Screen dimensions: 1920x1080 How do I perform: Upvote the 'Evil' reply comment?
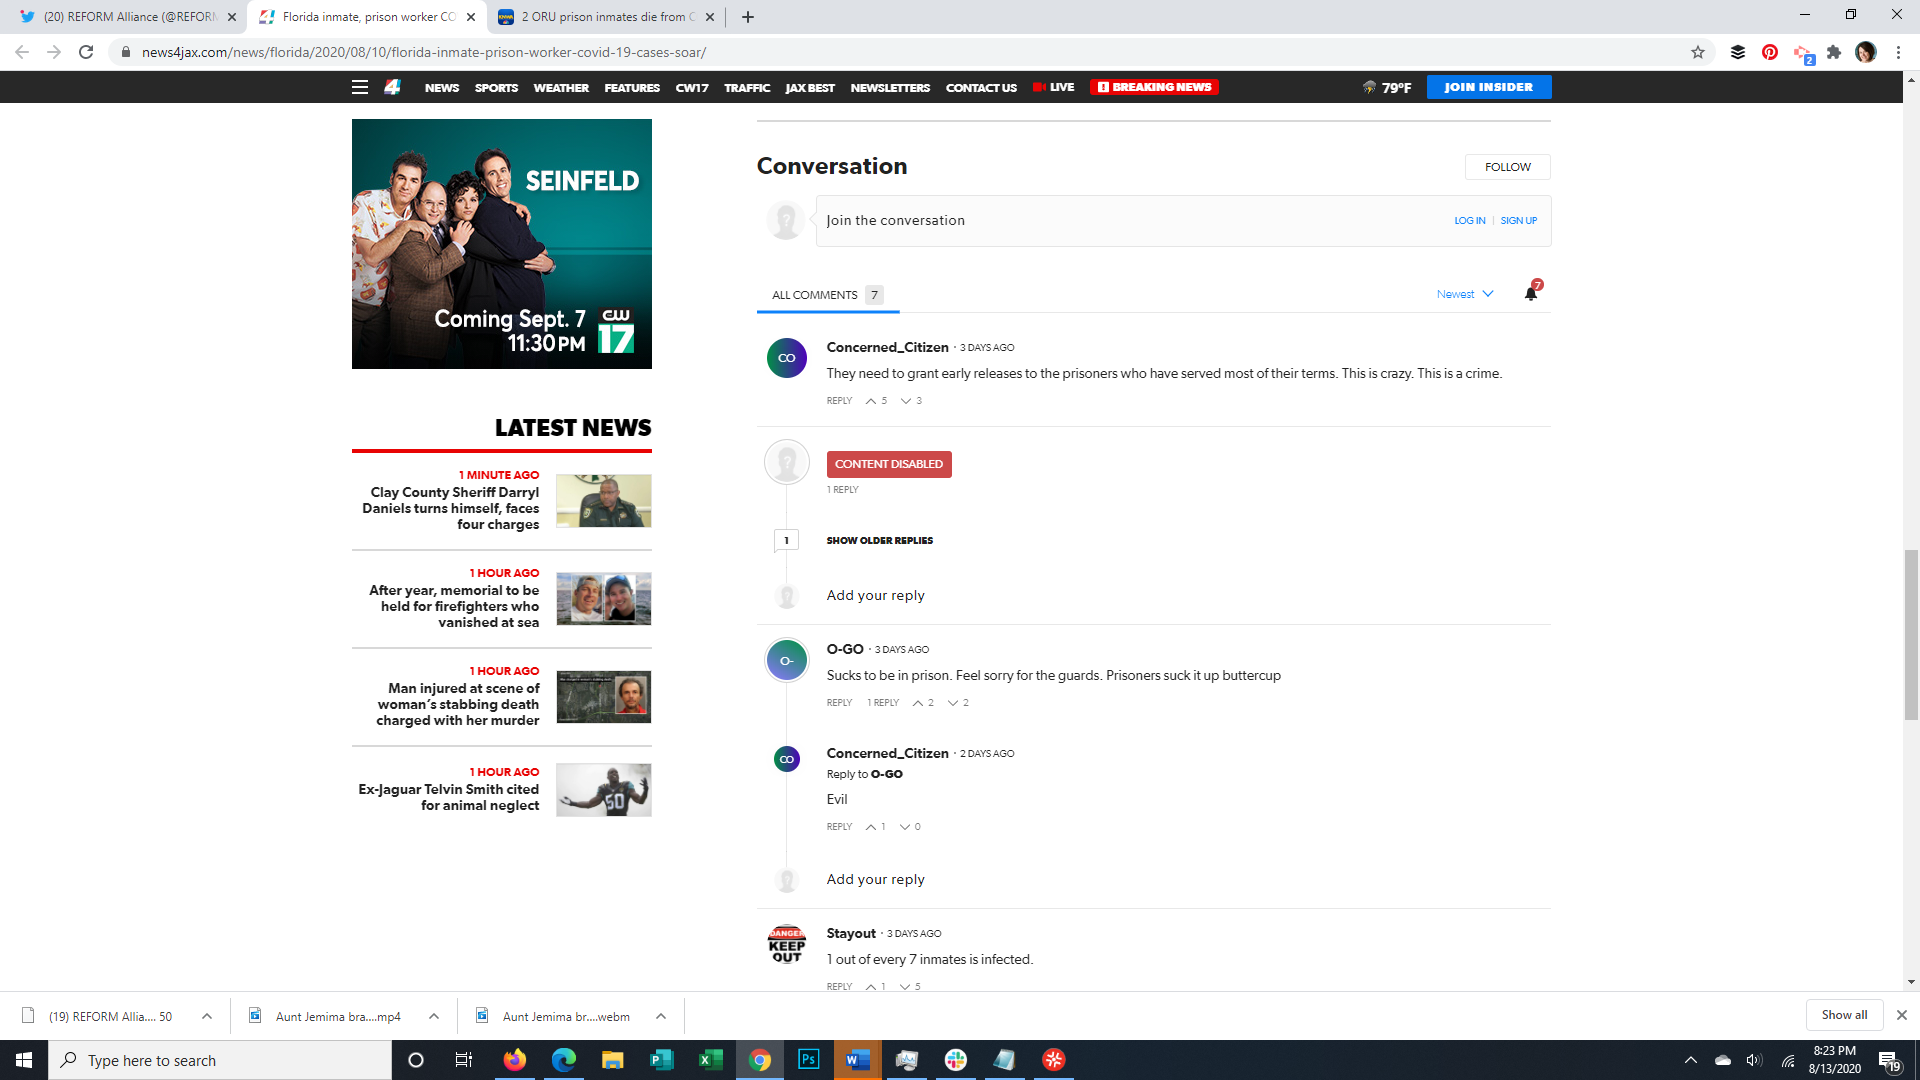click(x=871, y=827)
